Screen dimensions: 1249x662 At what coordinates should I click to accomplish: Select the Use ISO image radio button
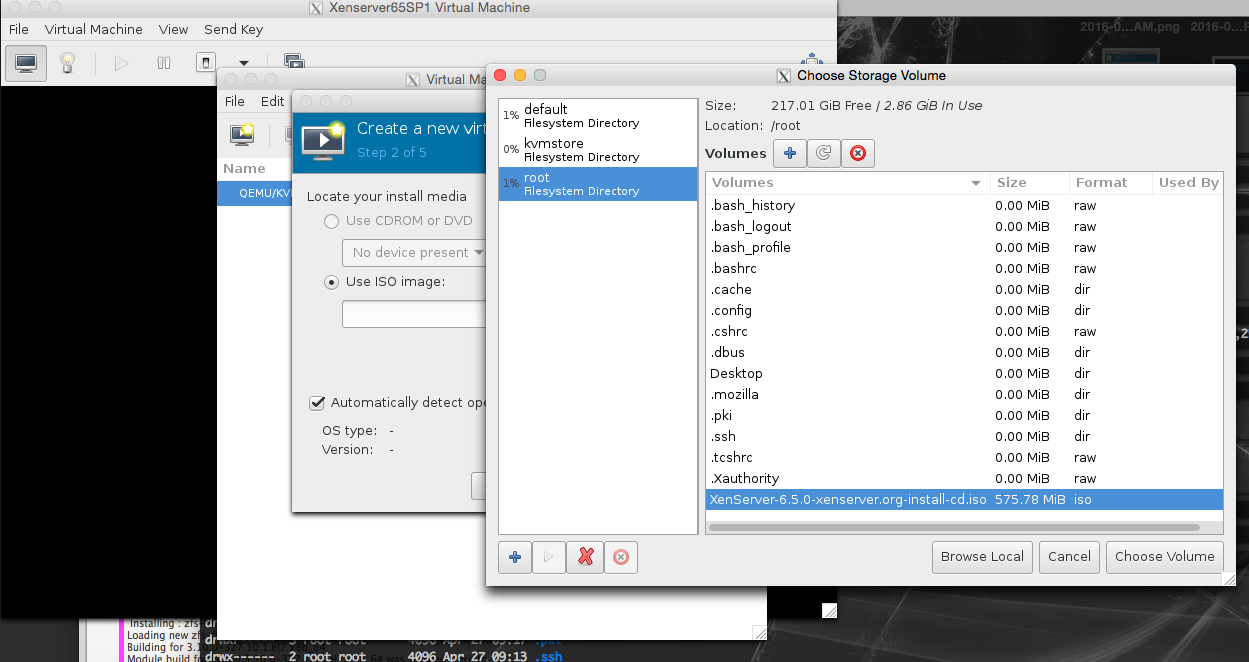pos(332,282)
